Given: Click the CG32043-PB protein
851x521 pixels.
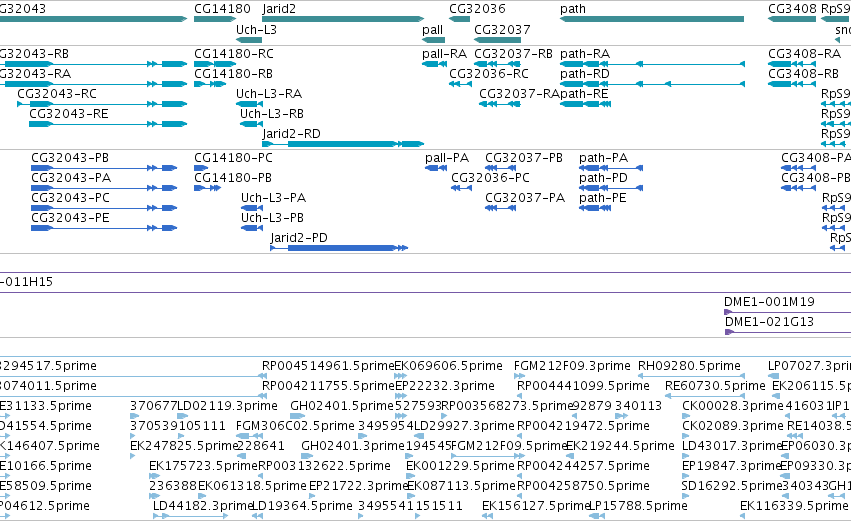Looking at the screenshot, I should click(70, 157).
